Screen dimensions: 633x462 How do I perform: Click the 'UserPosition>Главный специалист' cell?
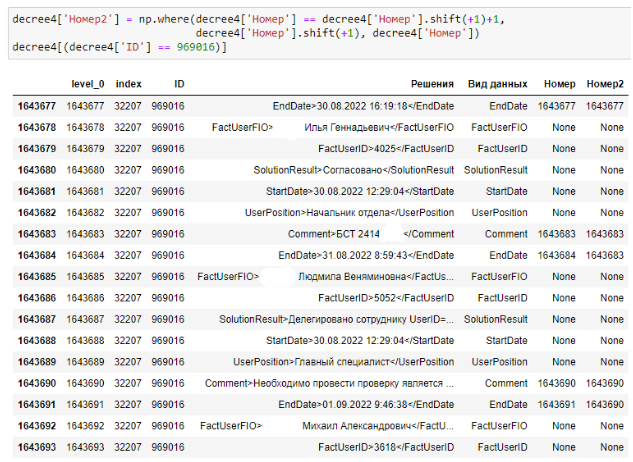pos(343,362)
